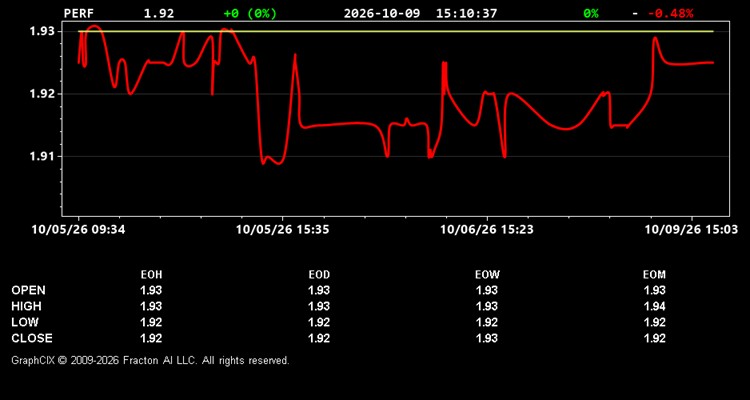
Task: Click the green +0 (0%) change value
Action: click(250, 13)
